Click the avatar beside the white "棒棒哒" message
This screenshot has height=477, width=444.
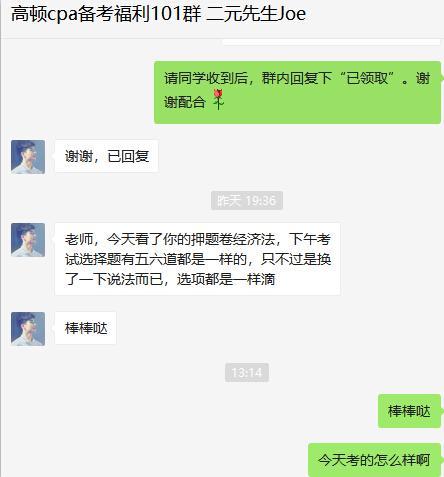click(28, 329)
